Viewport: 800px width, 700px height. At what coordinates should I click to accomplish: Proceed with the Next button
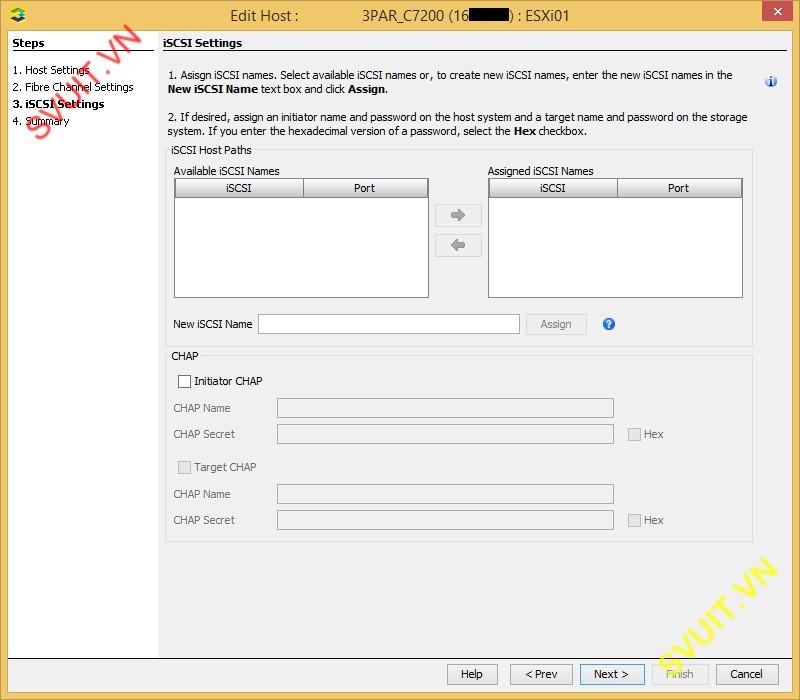point(612,674)
